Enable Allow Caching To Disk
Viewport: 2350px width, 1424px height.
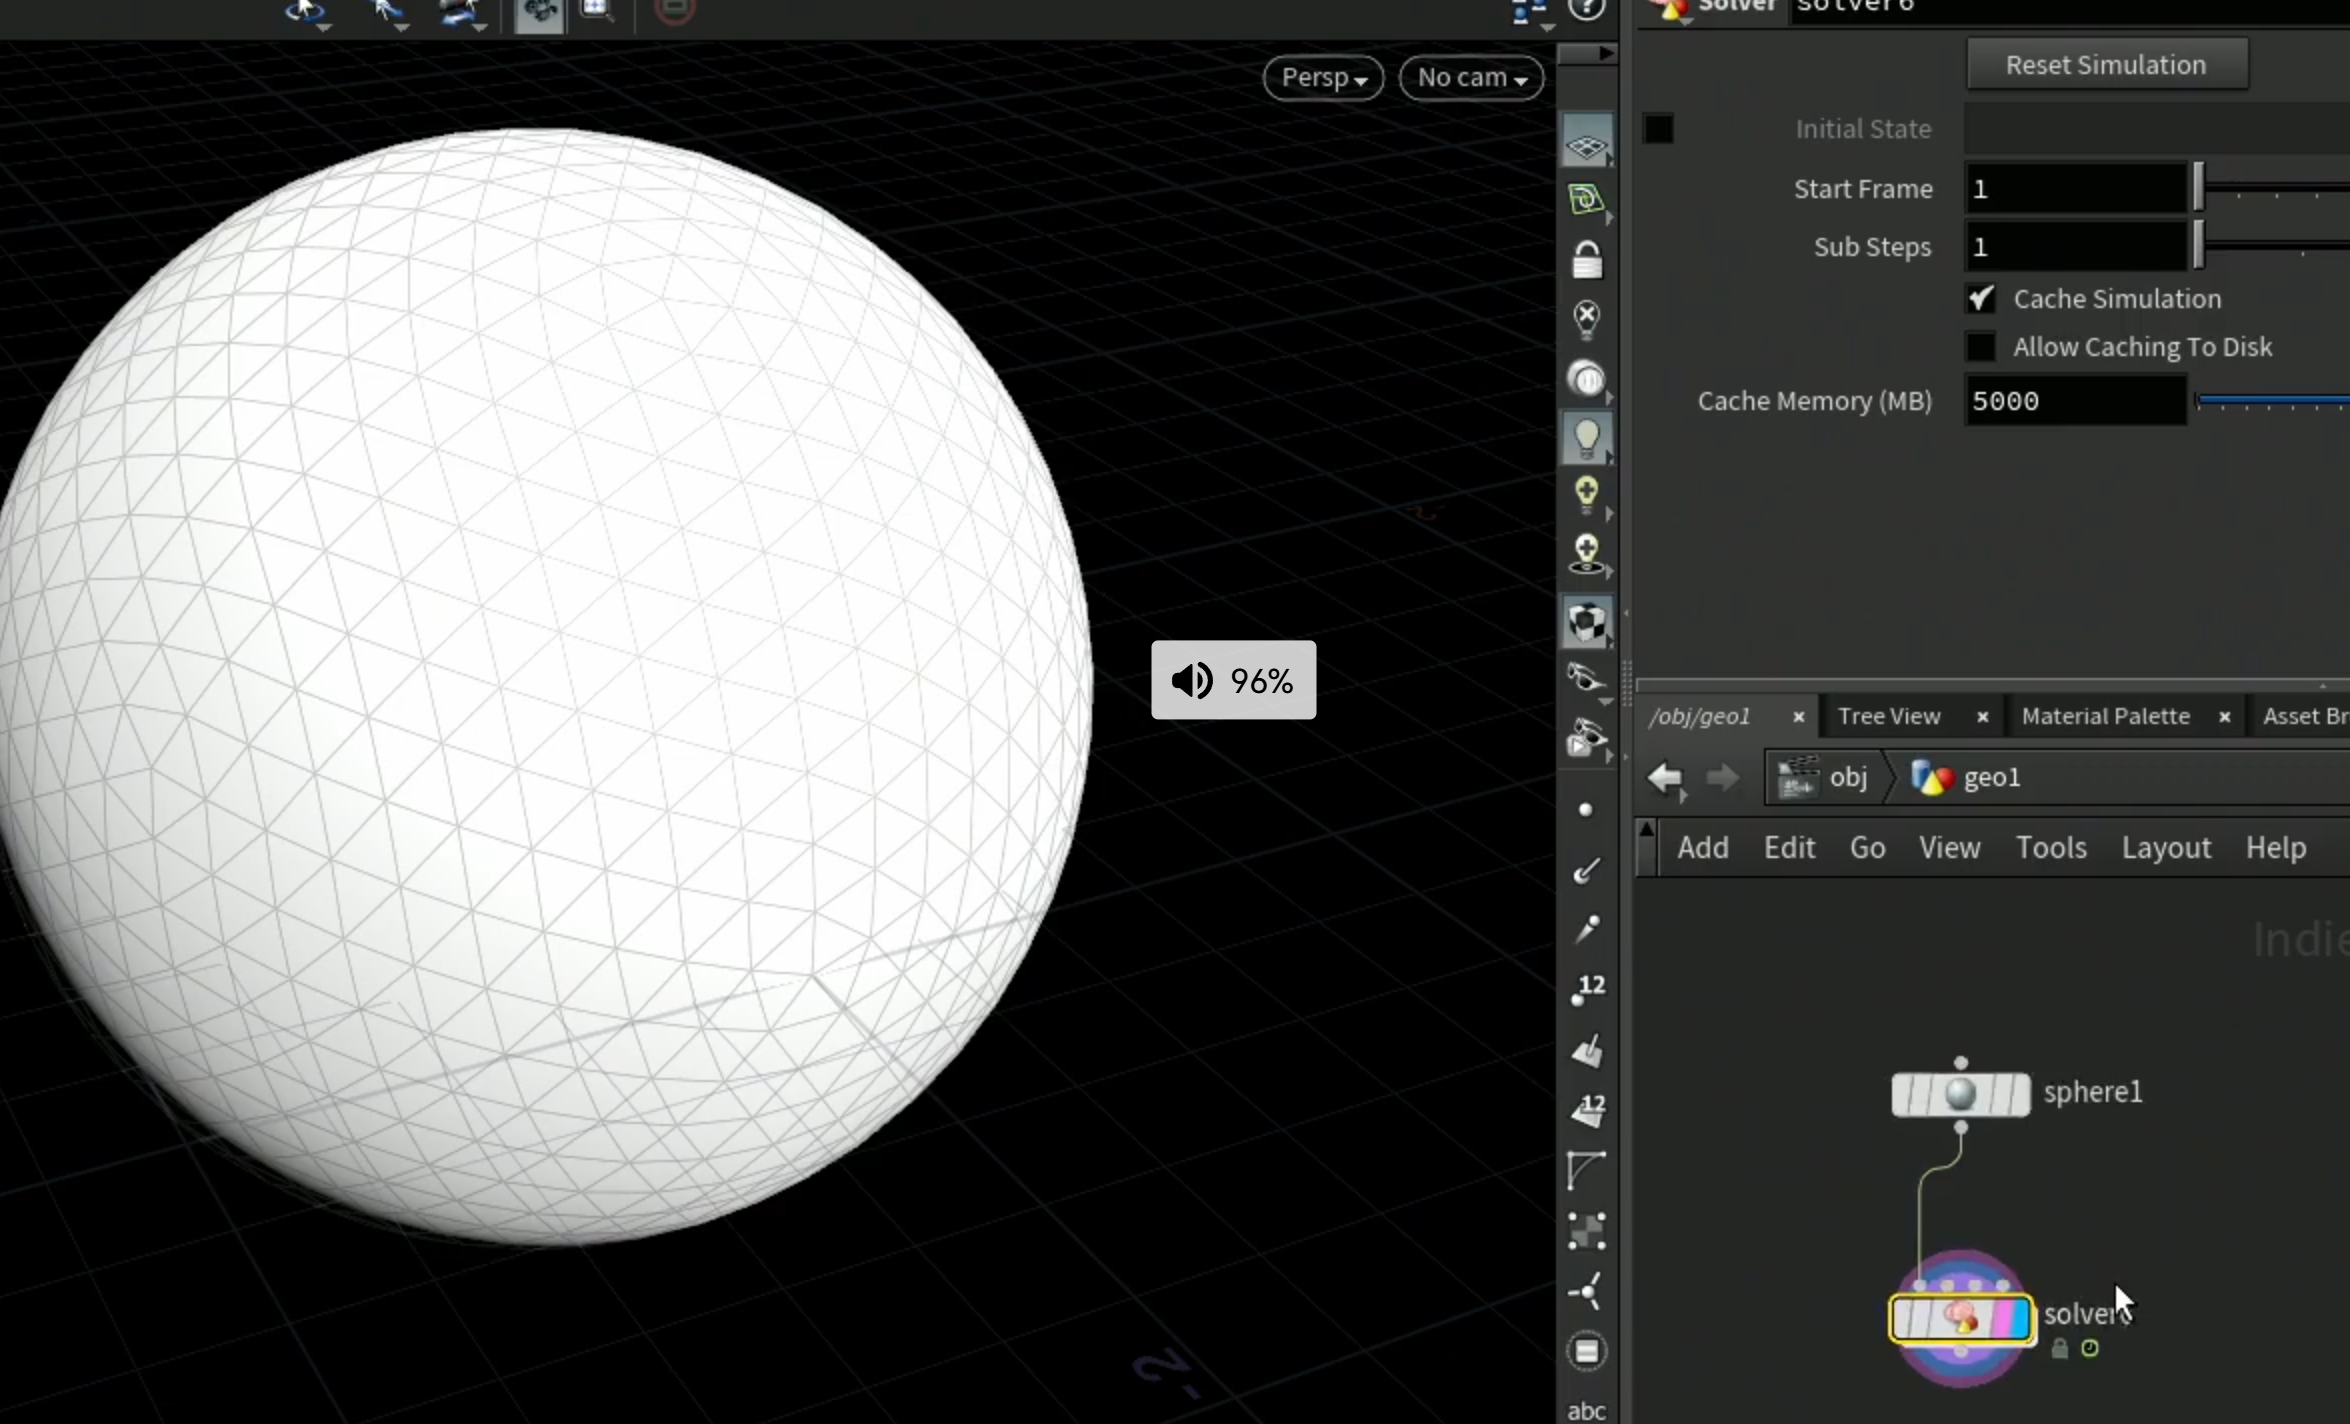click(1980, 346)
